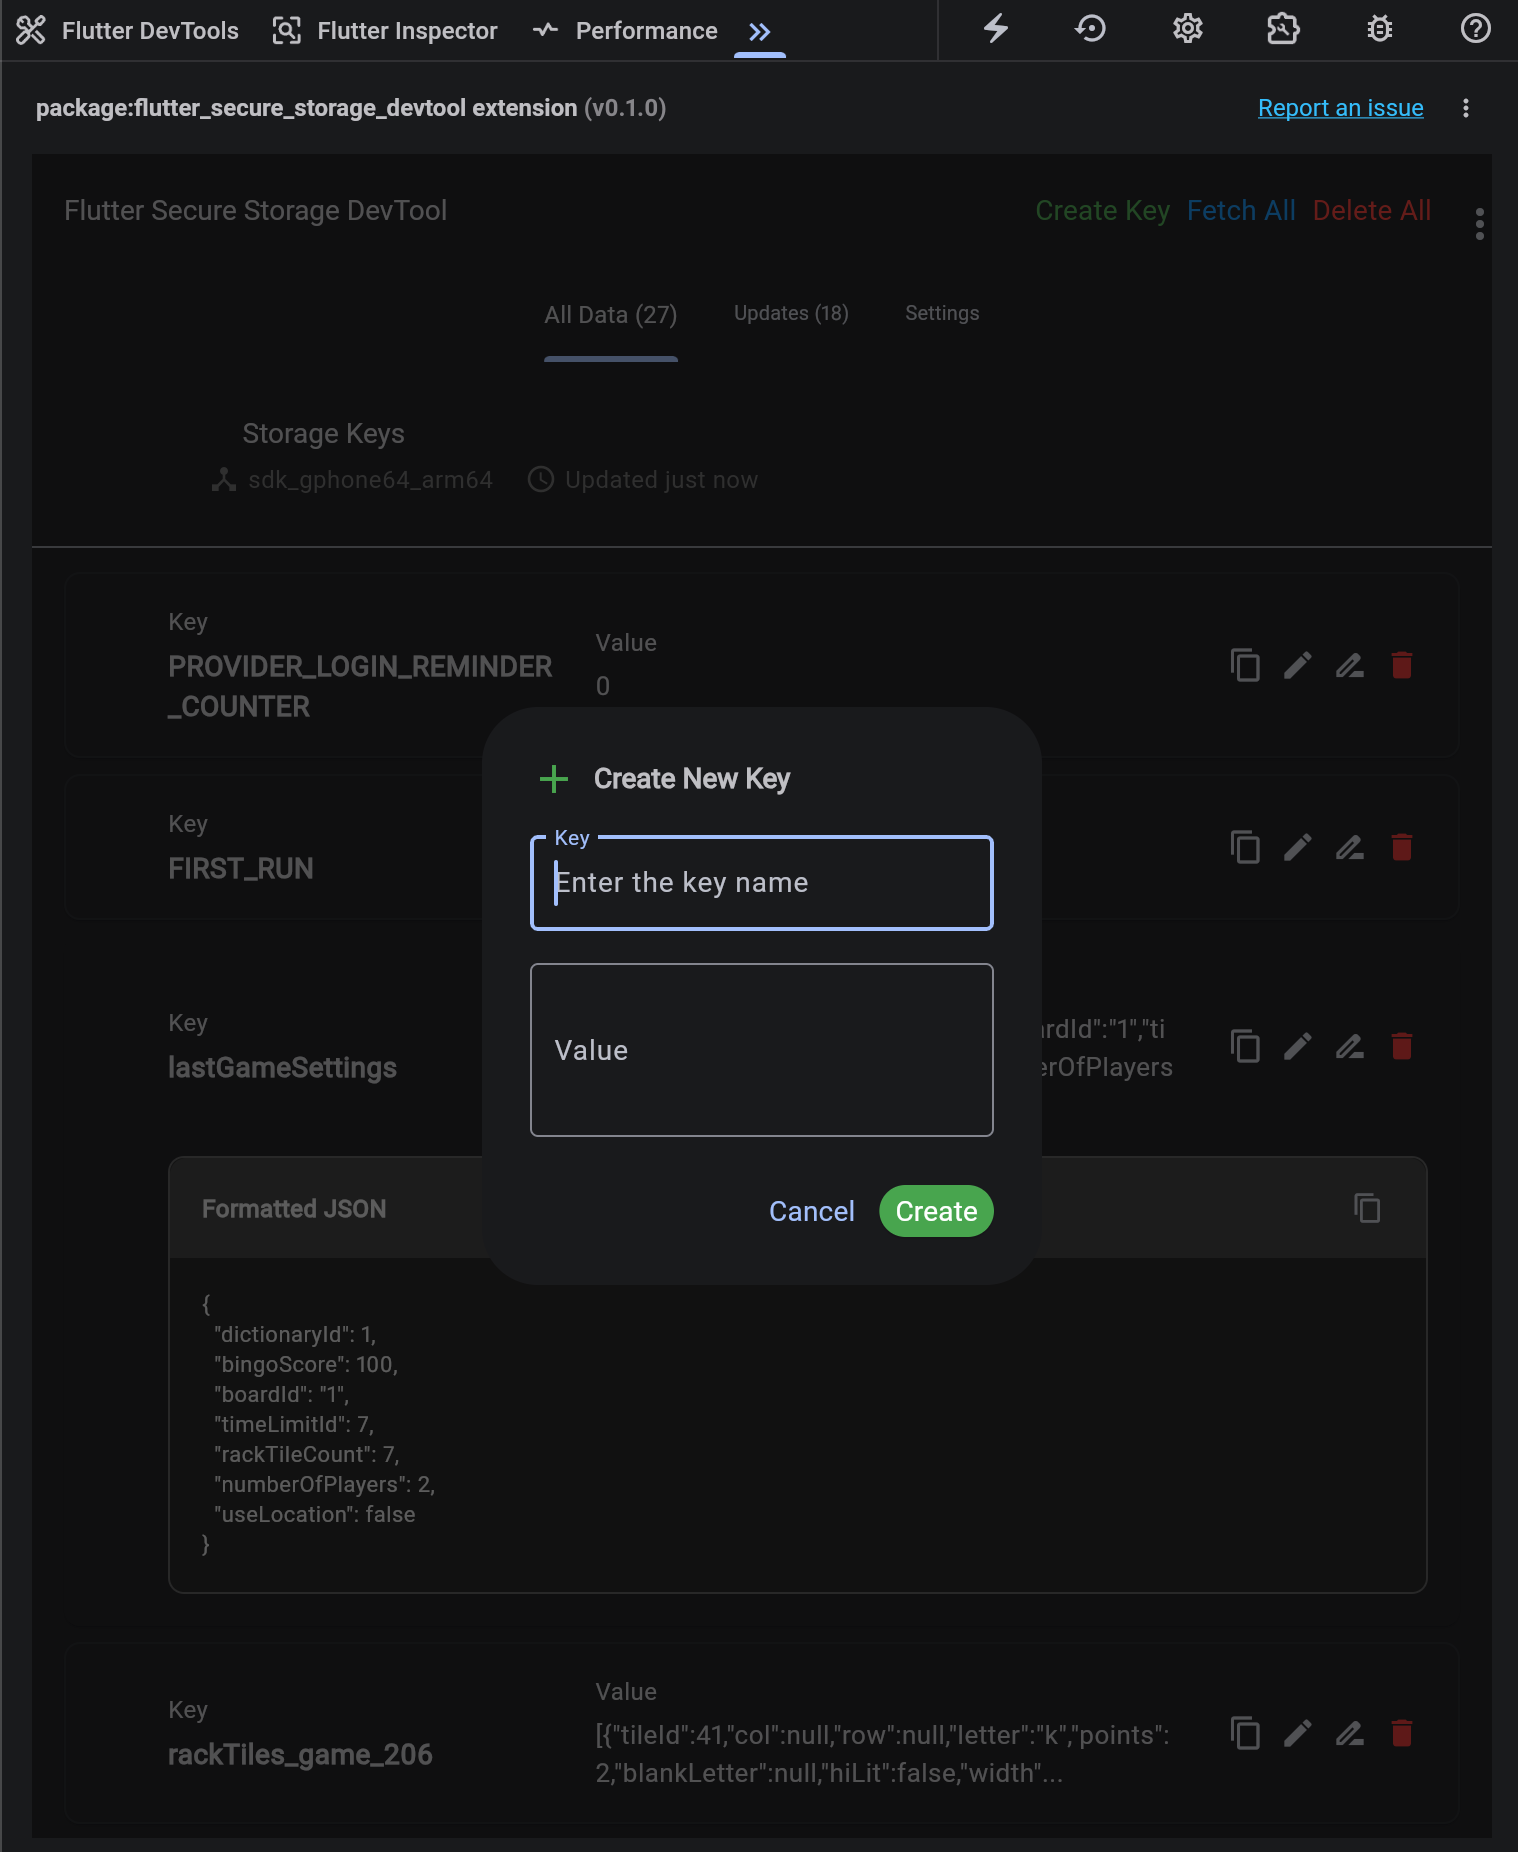Click Fetch All
Image resolution: width=1518 pixels, height=1852 pixels.
pos(1241,211)
